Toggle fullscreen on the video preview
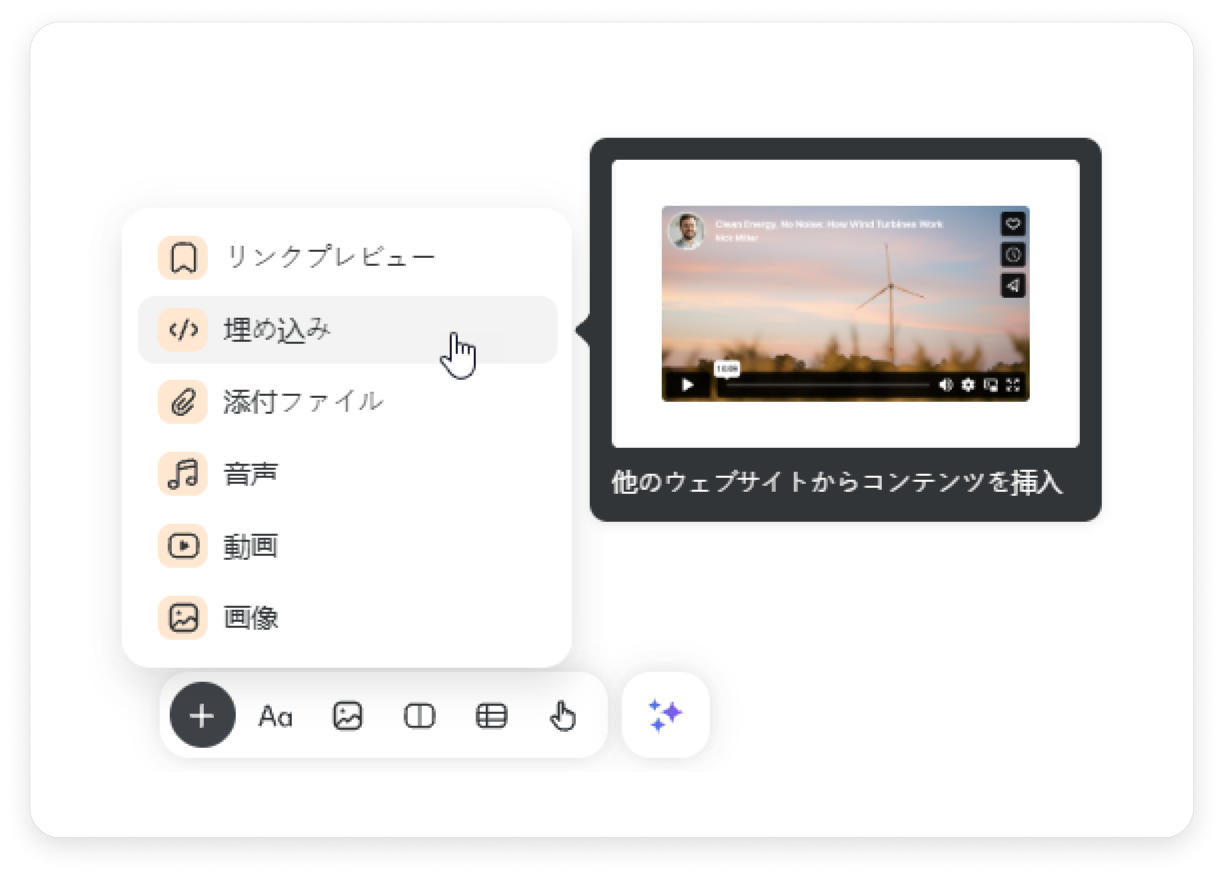This screenshot has width=1224, height=876. point(1013,385)
